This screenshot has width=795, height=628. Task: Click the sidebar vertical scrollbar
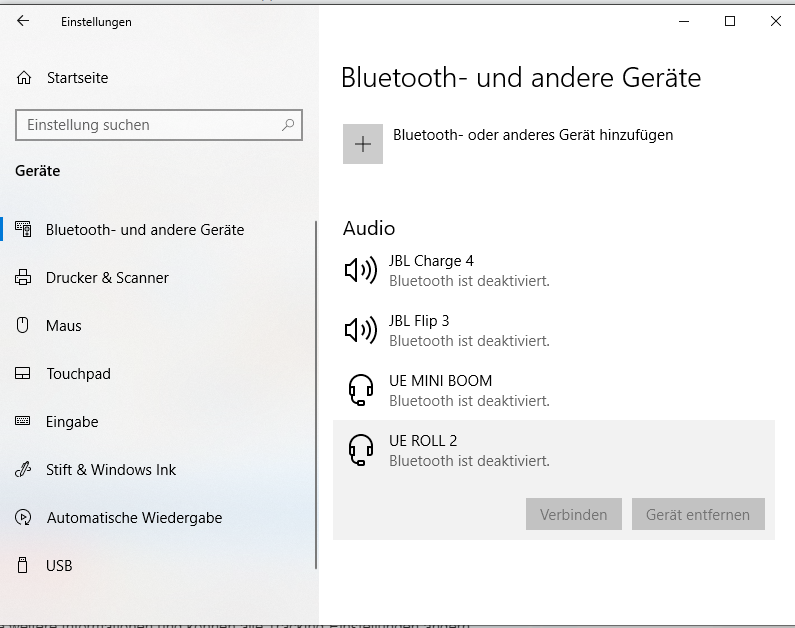316,394
